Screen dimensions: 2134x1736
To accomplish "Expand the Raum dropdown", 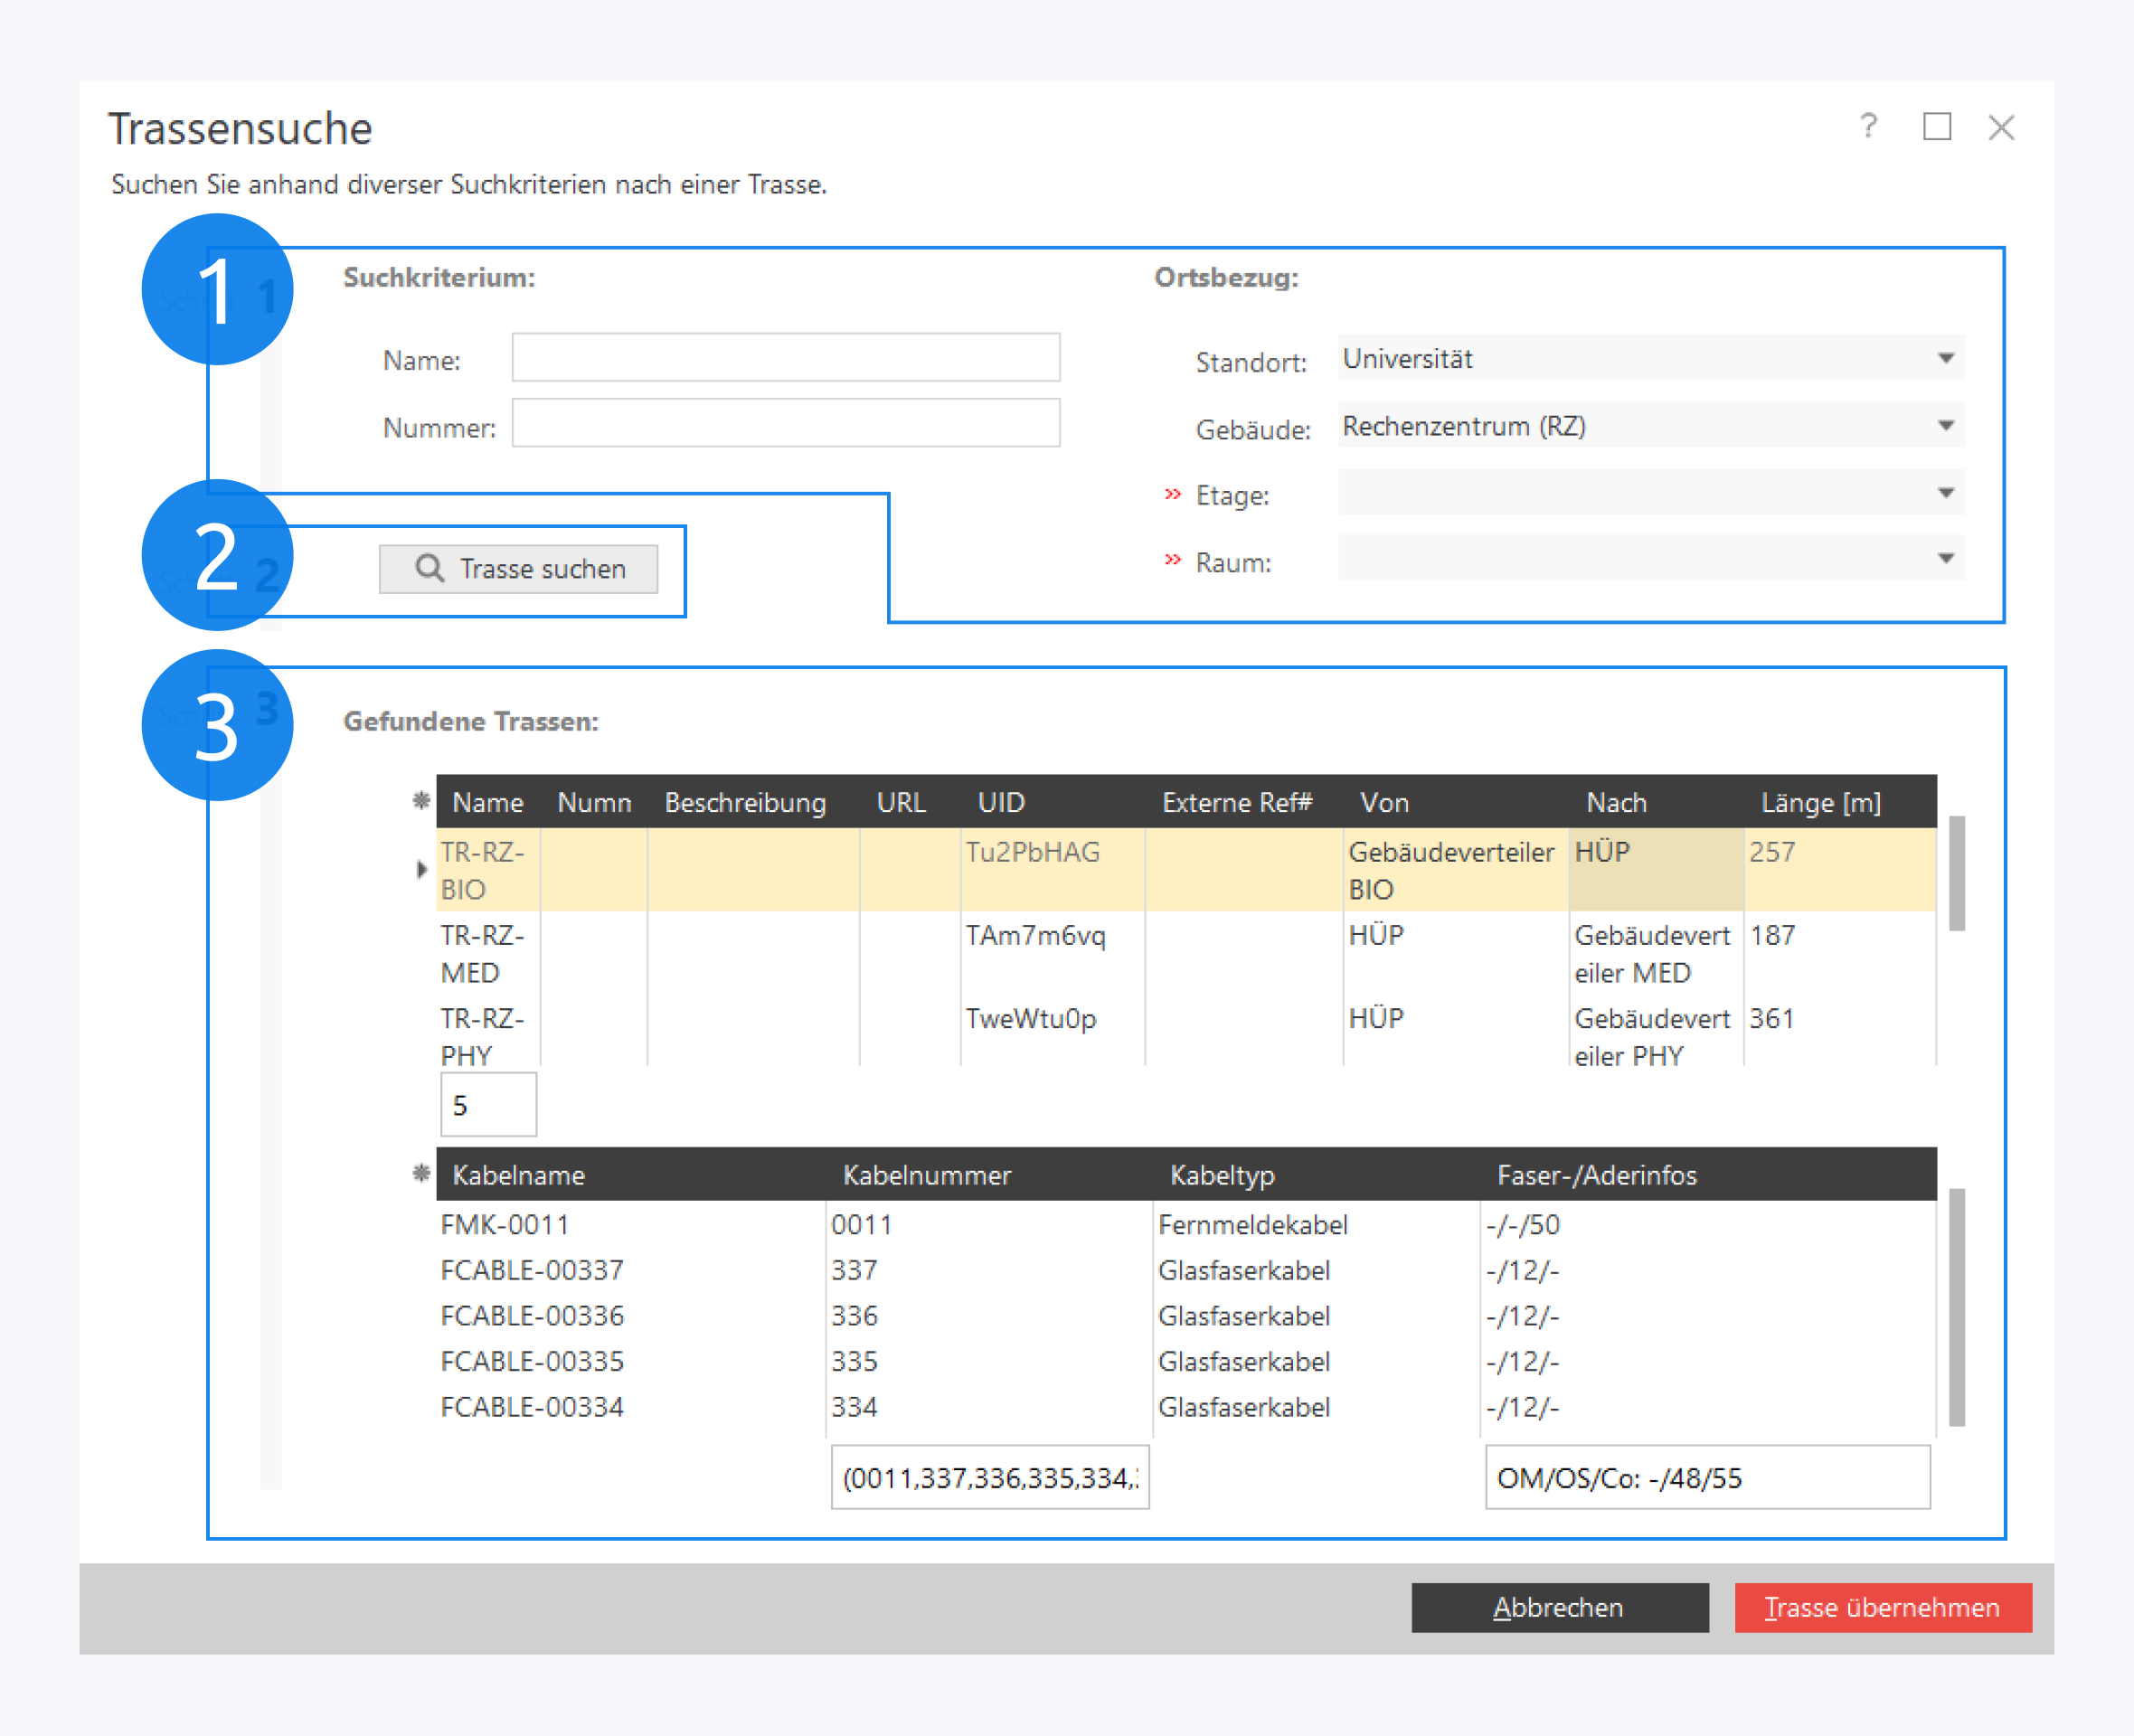I will pos(1945,559).
